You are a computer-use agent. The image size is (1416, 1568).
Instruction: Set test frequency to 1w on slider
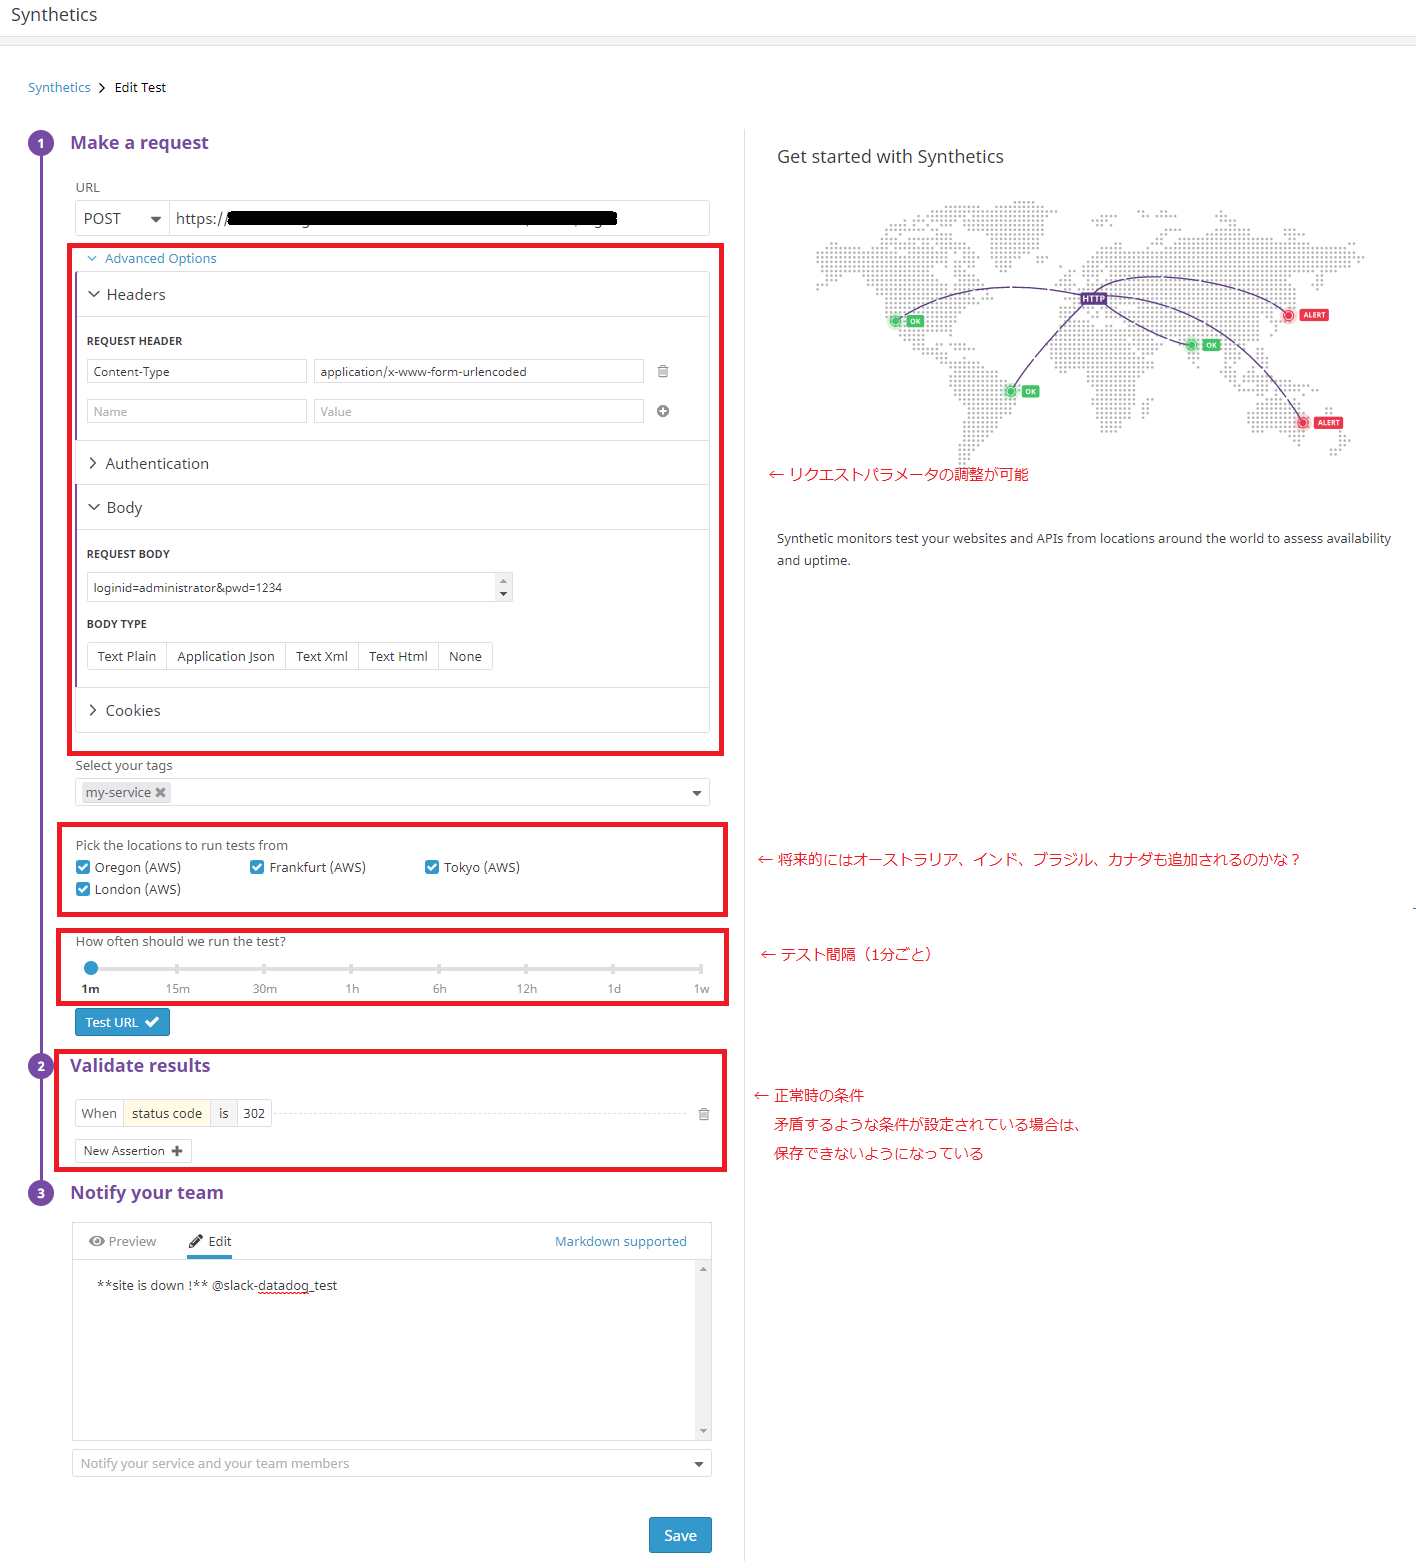pyautogui.click(x=701, y=968)
